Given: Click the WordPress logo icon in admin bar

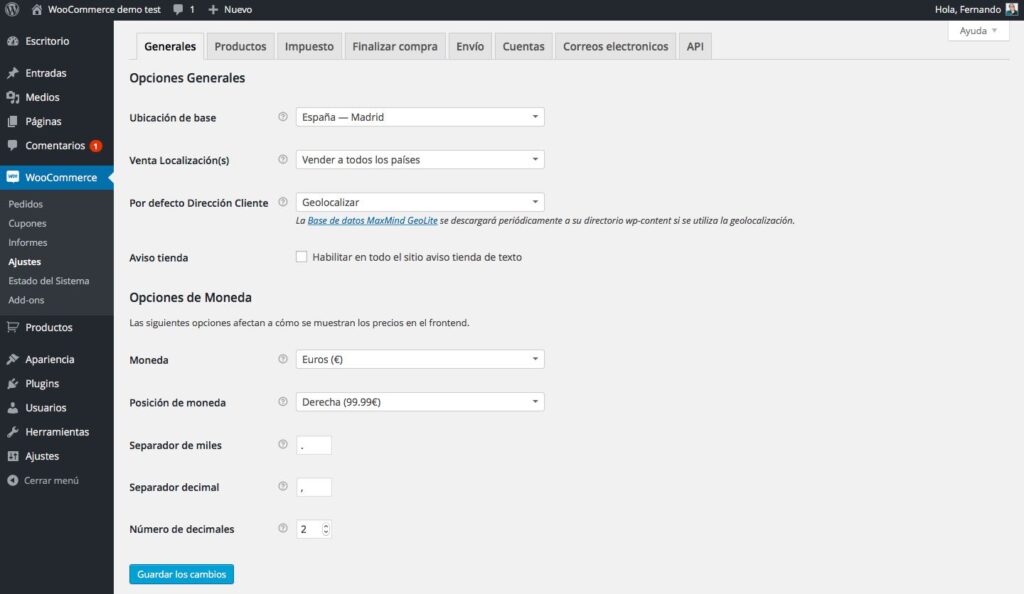Looking at the screenshot, I should (12, 9).
